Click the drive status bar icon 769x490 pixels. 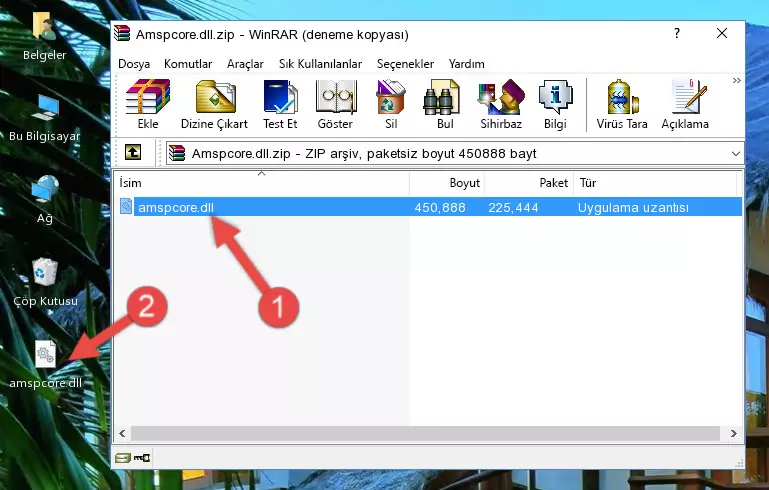(123, 458)
